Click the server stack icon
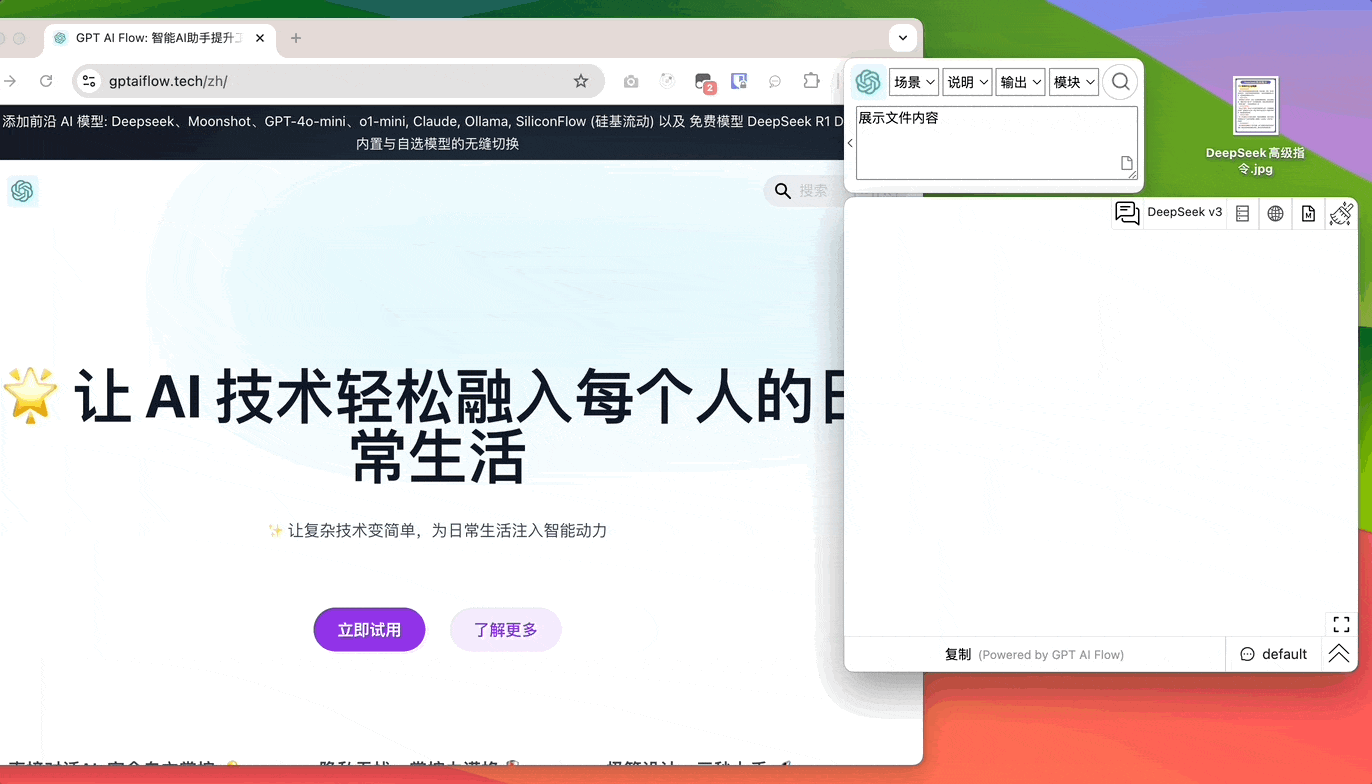1372x784 pixels. [1242, 213]
